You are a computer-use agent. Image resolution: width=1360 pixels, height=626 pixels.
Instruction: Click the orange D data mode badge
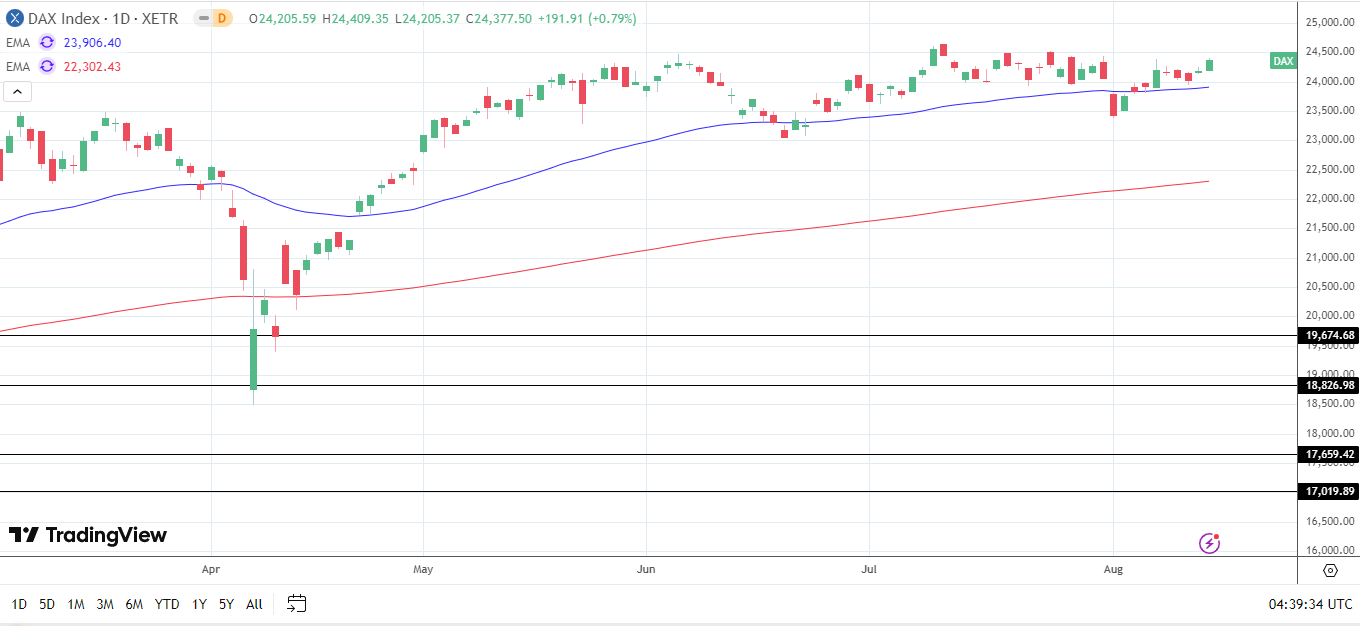click(x=222, y=18)
